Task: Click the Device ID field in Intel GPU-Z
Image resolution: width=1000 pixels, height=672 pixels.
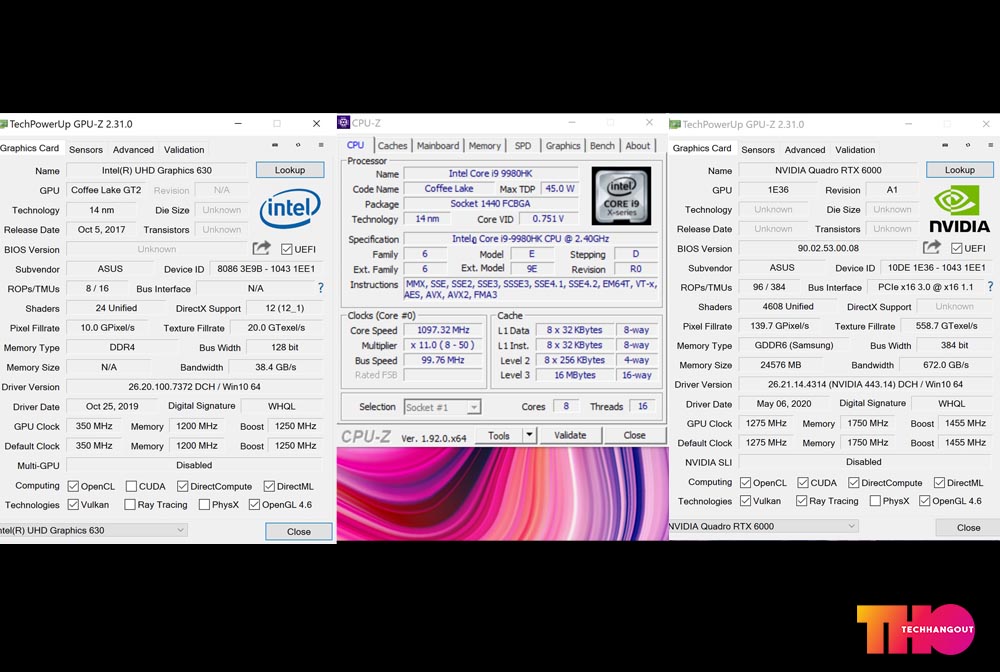Action: pos(266,268)
